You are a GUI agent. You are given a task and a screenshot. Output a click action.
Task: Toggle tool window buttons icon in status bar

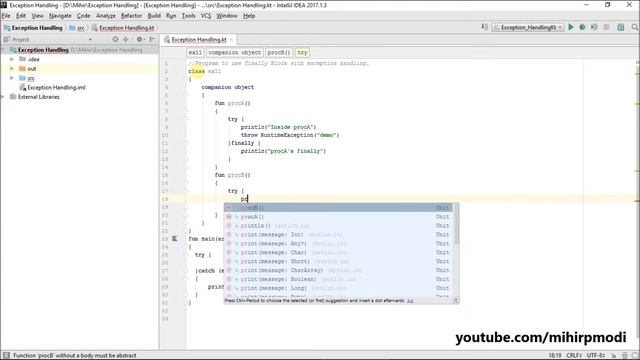(x=6, y=356)
